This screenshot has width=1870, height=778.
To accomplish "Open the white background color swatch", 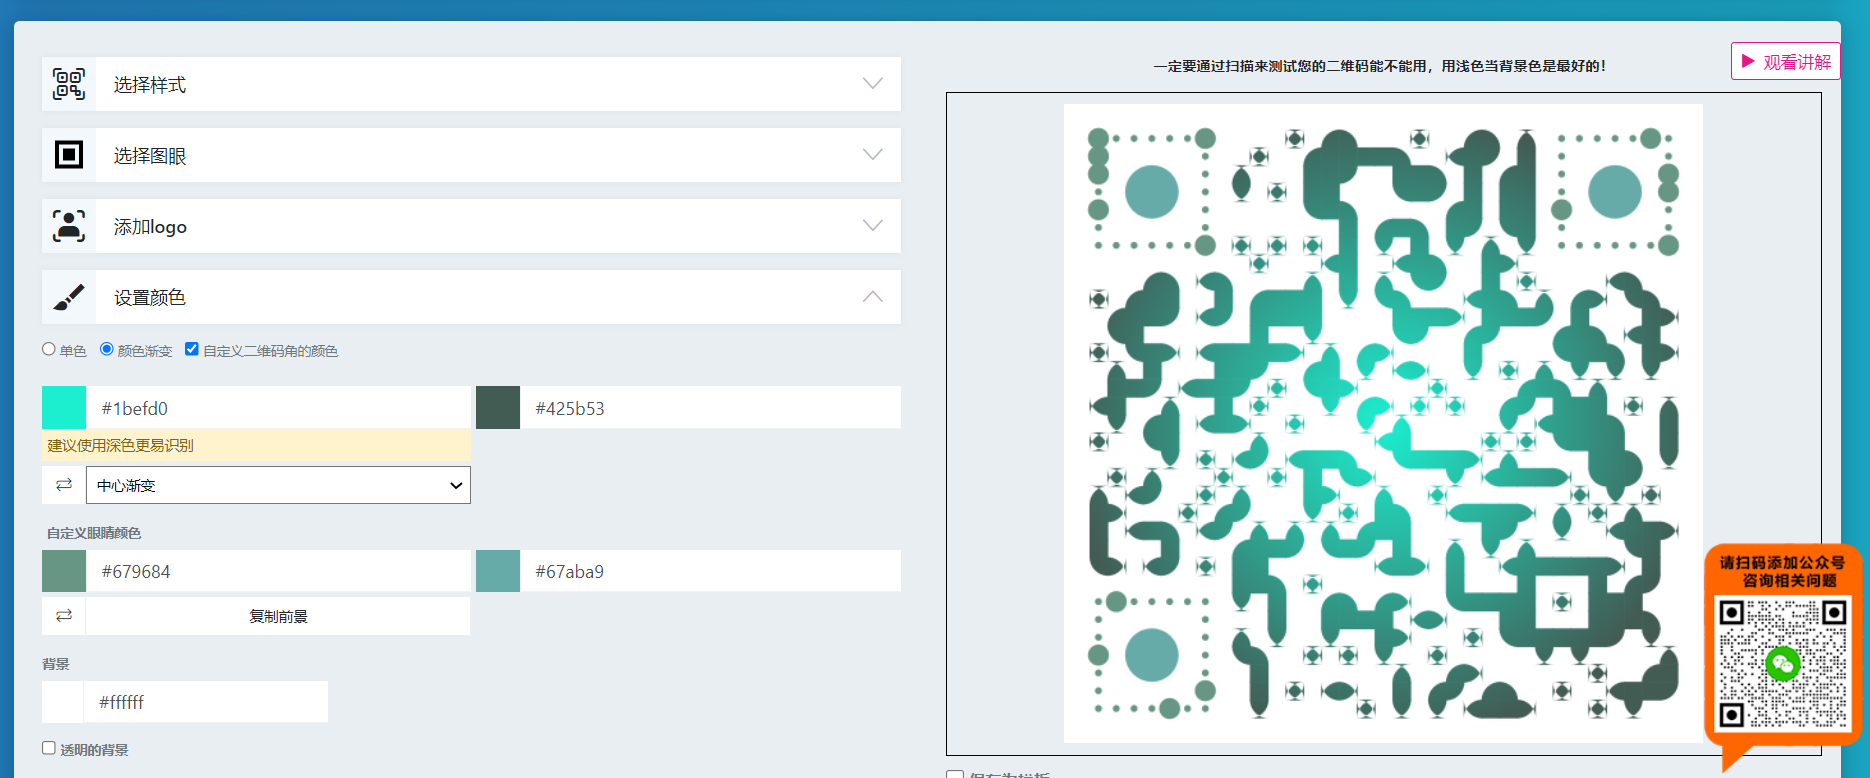I will click(63, 702).
